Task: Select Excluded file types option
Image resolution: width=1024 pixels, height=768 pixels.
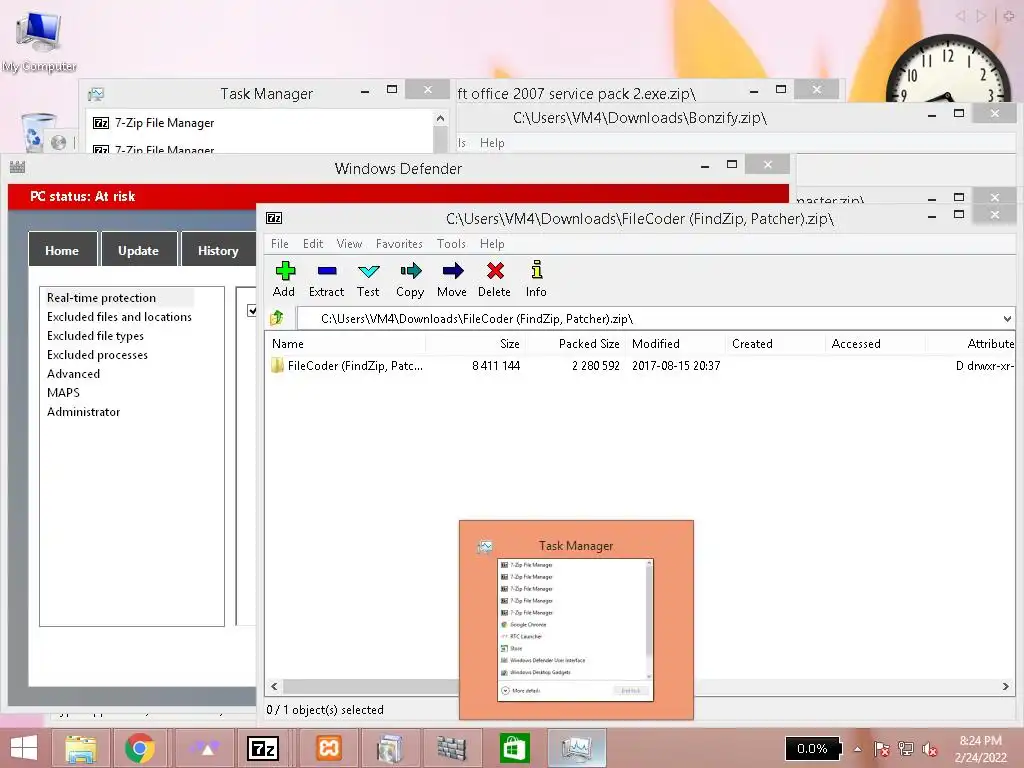Action: tap(95, 336)
